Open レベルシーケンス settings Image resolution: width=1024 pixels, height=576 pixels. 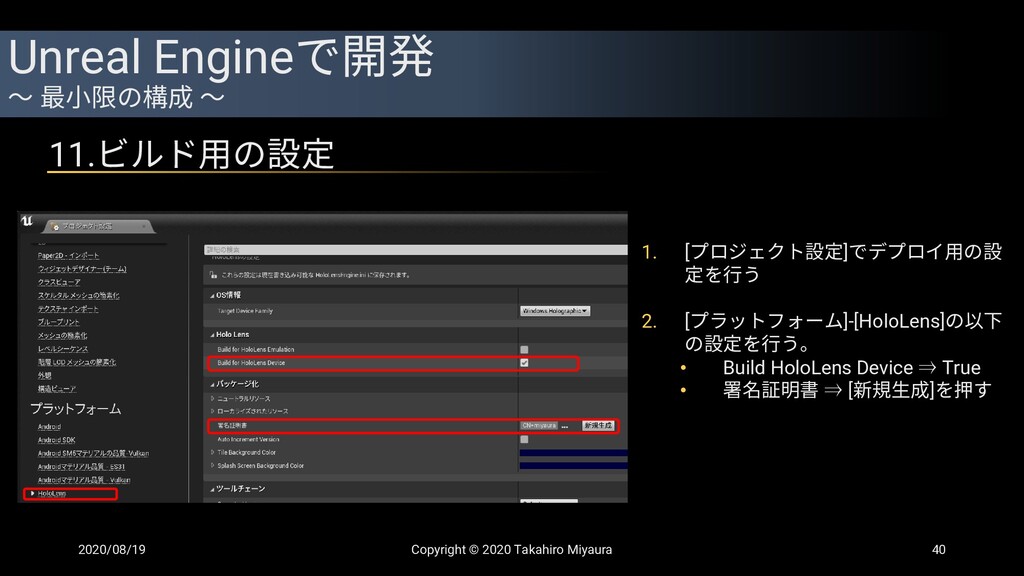point(63,349)
